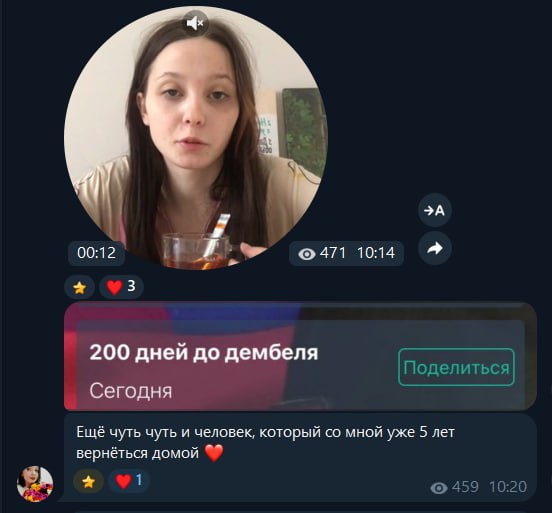Click the 00:12 duration badge
The width and height of the screenshot is (552, 513).
[96, 253]
